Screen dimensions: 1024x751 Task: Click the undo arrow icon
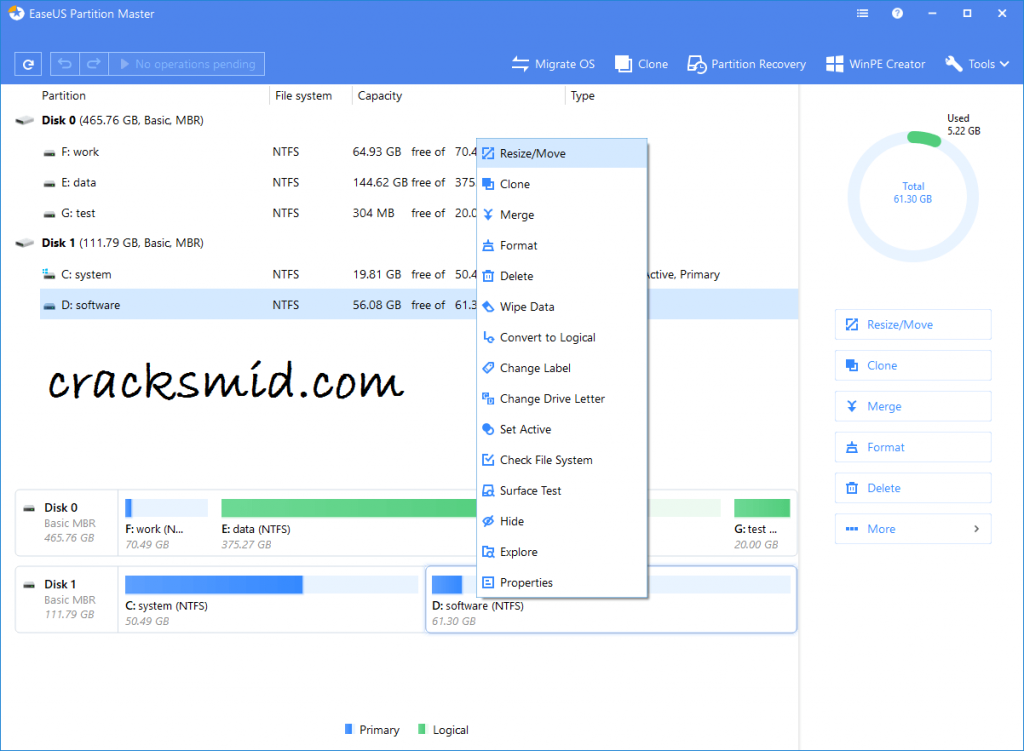pyautogui.click(x=65, y=64)
